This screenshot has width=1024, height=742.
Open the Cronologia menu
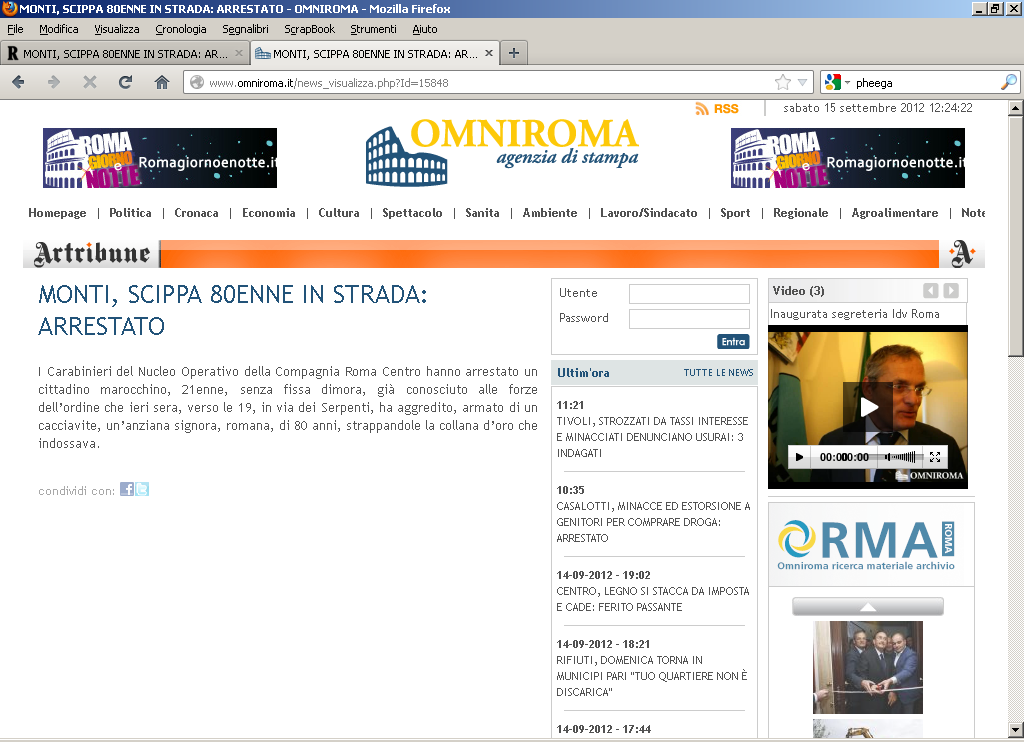(181, 29)
